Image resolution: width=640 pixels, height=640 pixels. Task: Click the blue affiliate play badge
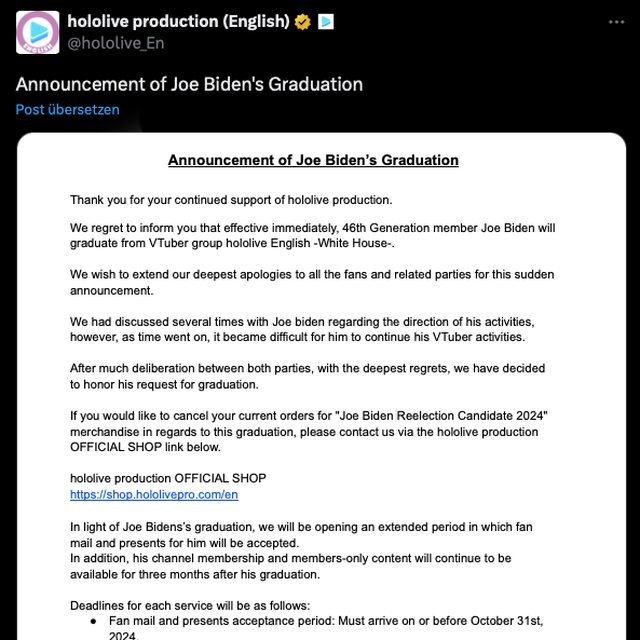pyautogui.click(x=326, y=21)
